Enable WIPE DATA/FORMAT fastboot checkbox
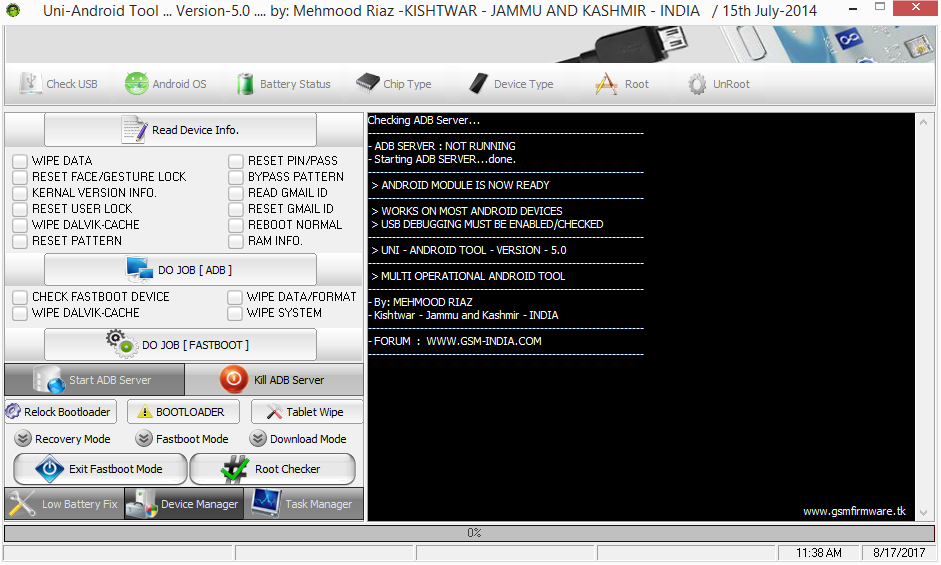The image size is (941, 565). click(x=235, y=297)
